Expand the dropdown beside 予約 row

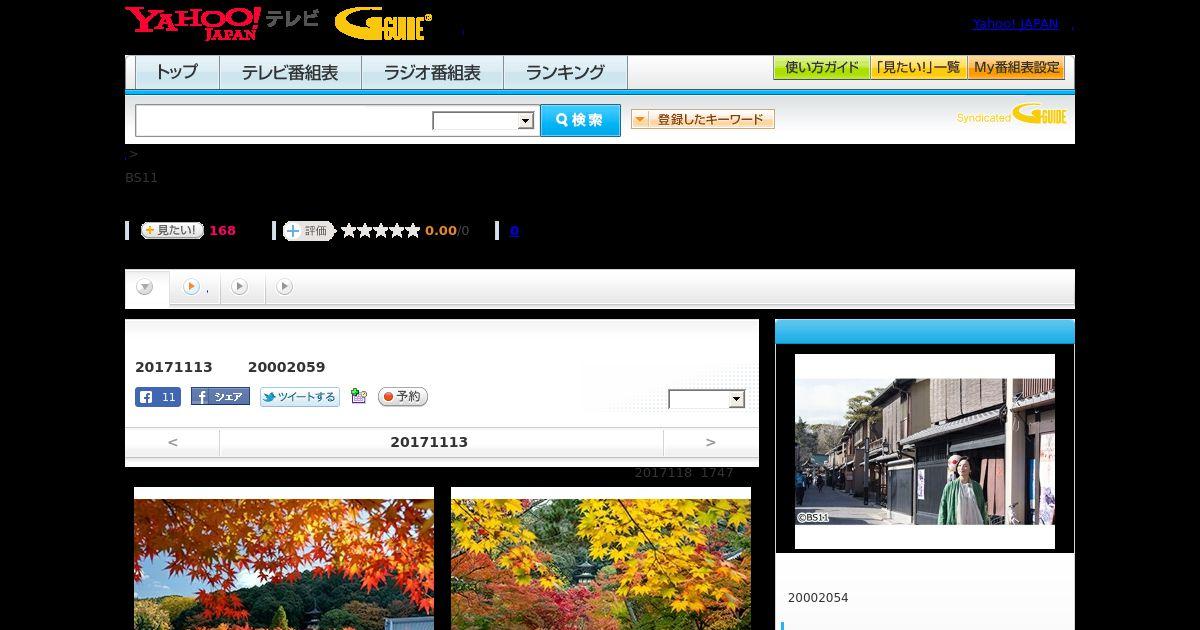point(707,400)
